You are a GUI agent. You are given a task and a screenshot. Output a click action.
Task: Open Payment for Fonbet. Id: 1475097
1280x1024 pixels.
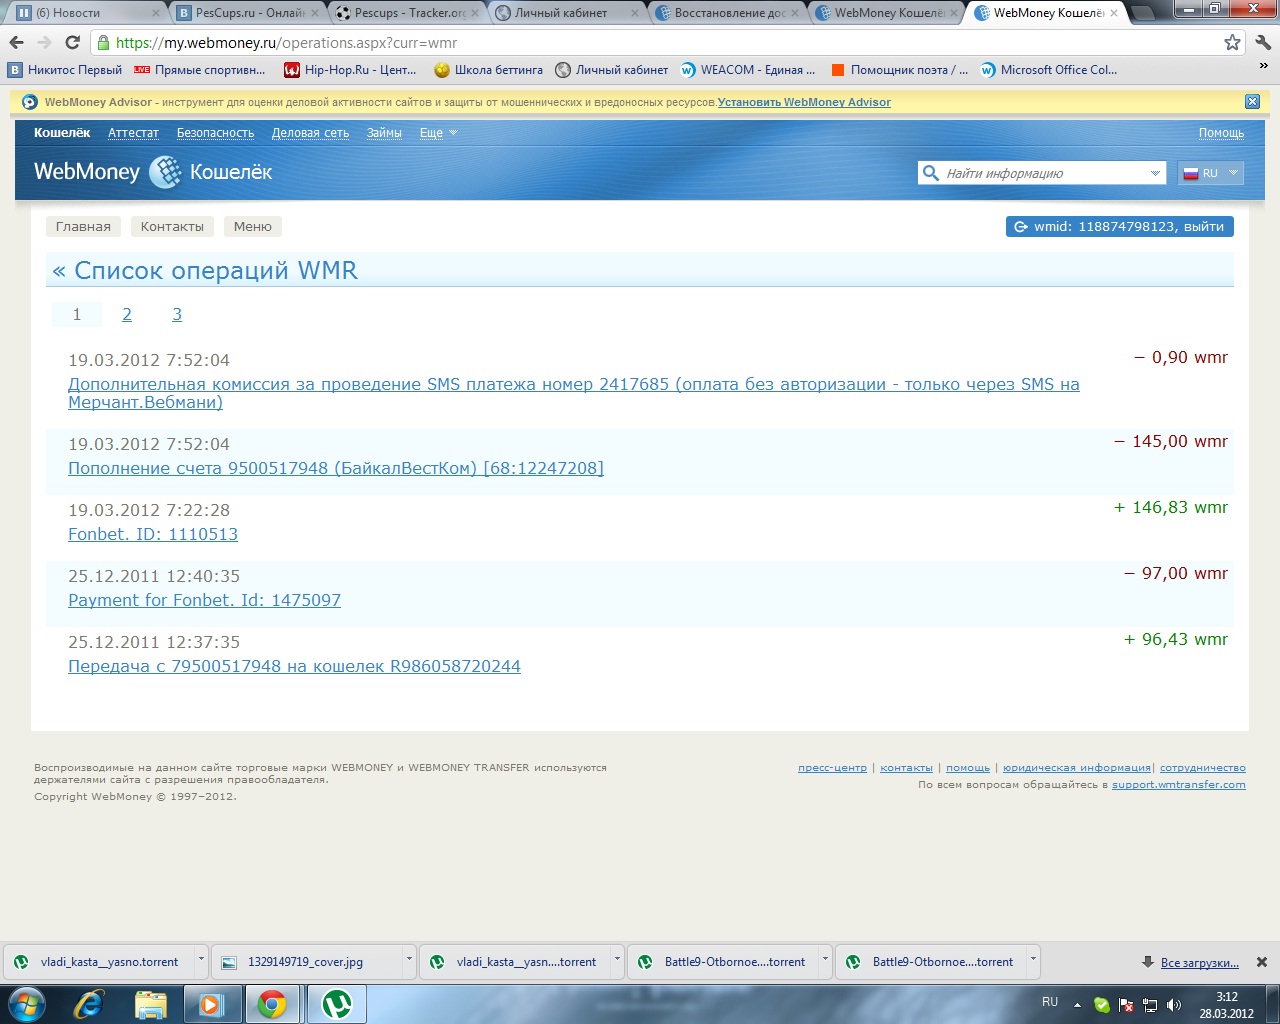204,600
